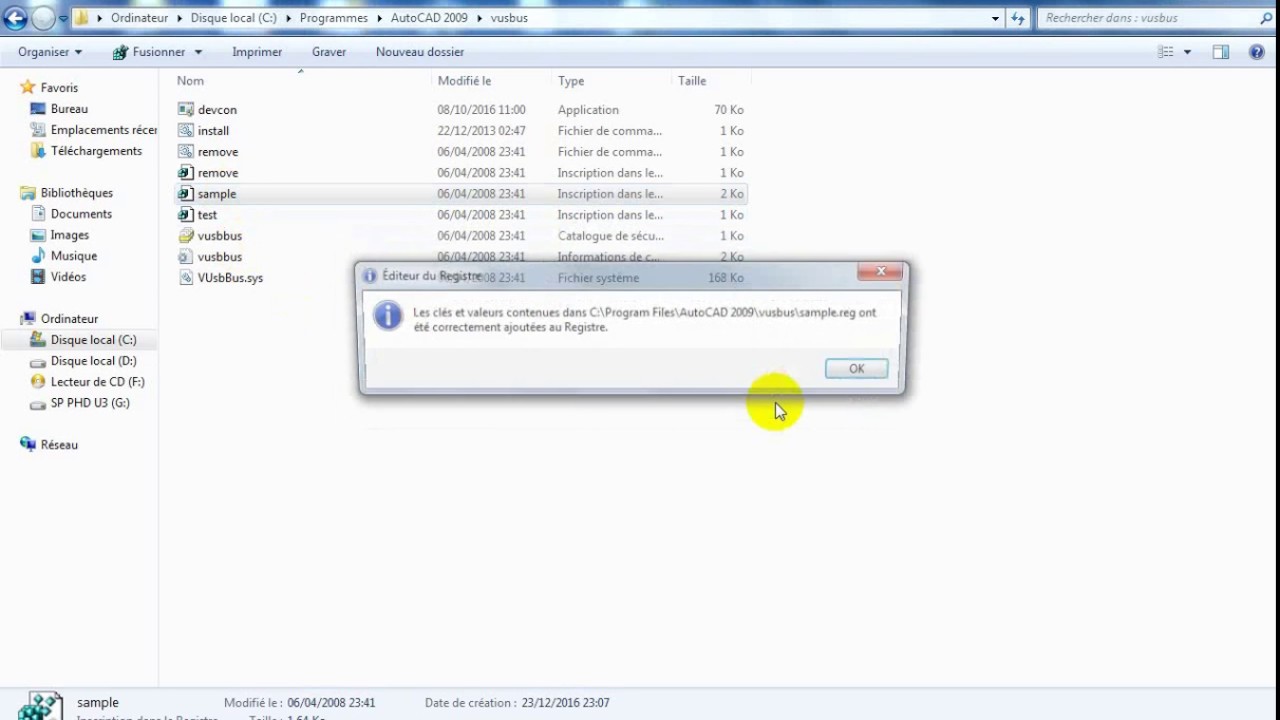Click Nouveau dossier button
Viewport: 1280px width, 720px height.
point(420,52)
